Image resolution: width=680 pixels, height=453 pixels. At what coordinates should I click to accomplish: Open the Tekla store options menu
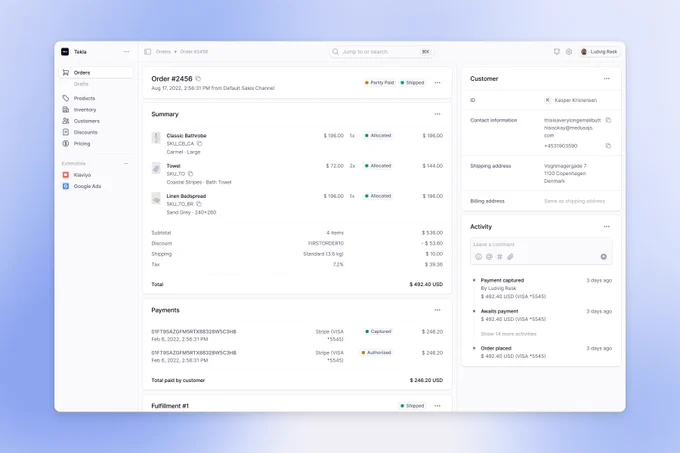(126, 52)
